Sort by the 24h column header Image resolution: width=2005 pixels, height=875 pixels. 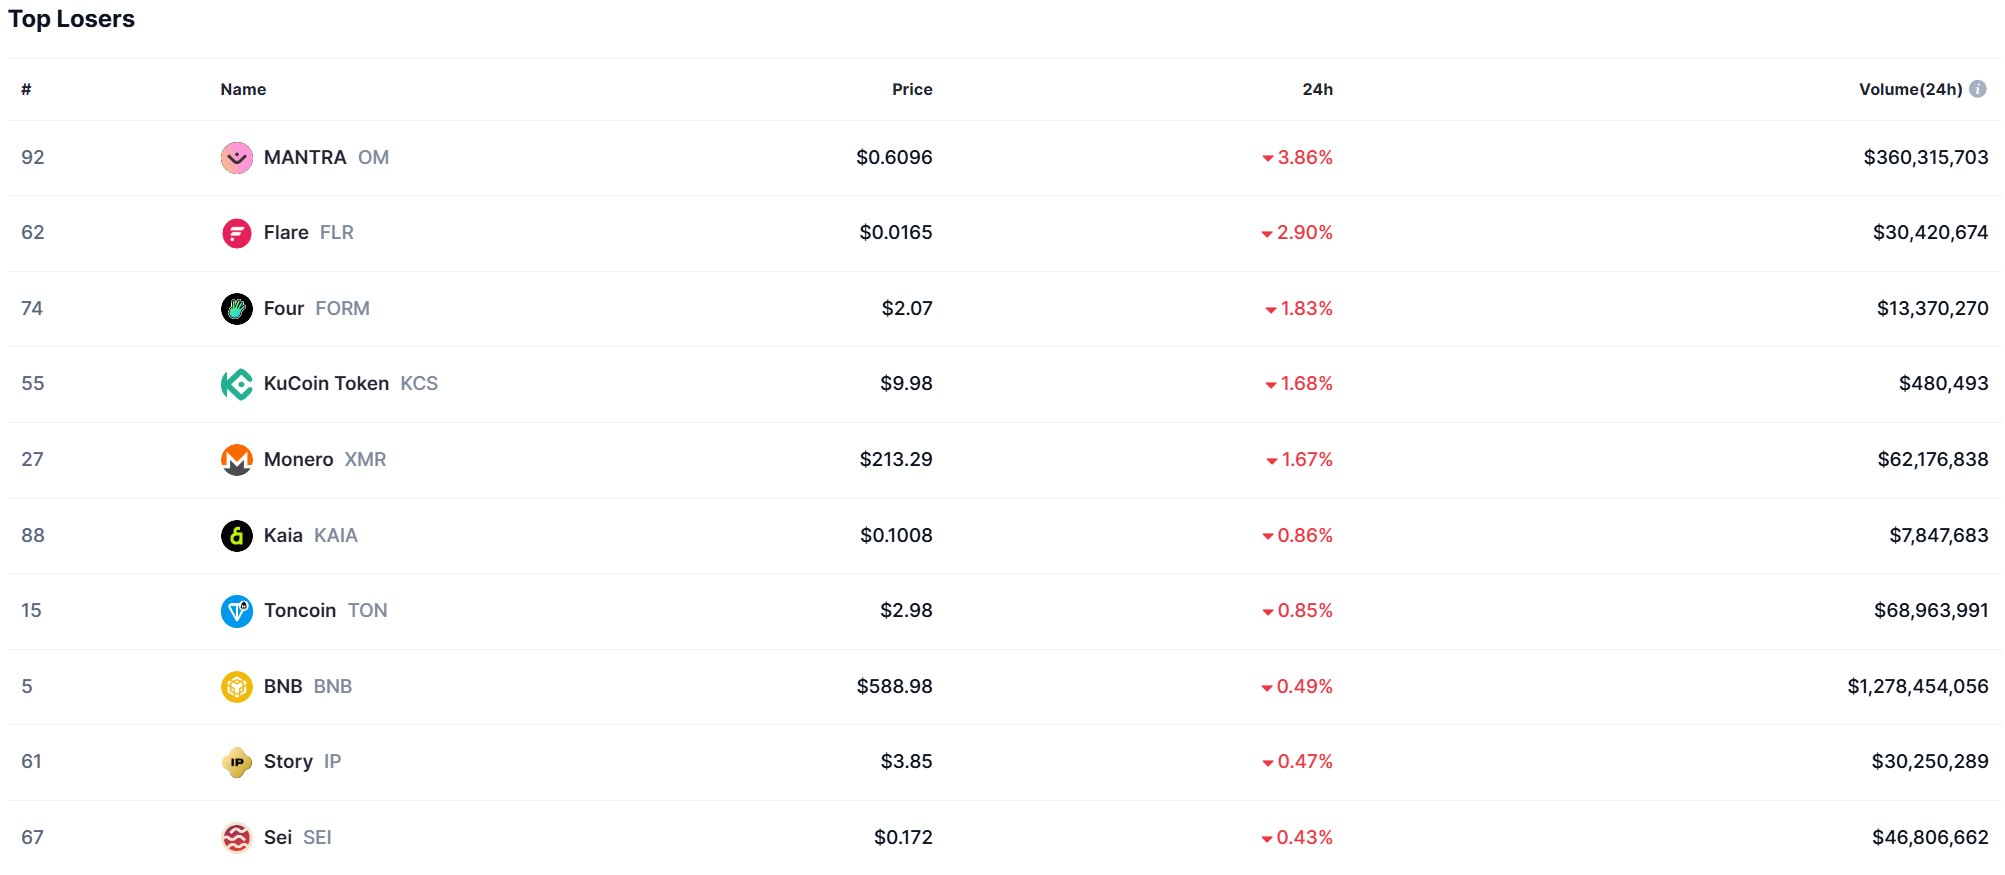coord(1317,90)
